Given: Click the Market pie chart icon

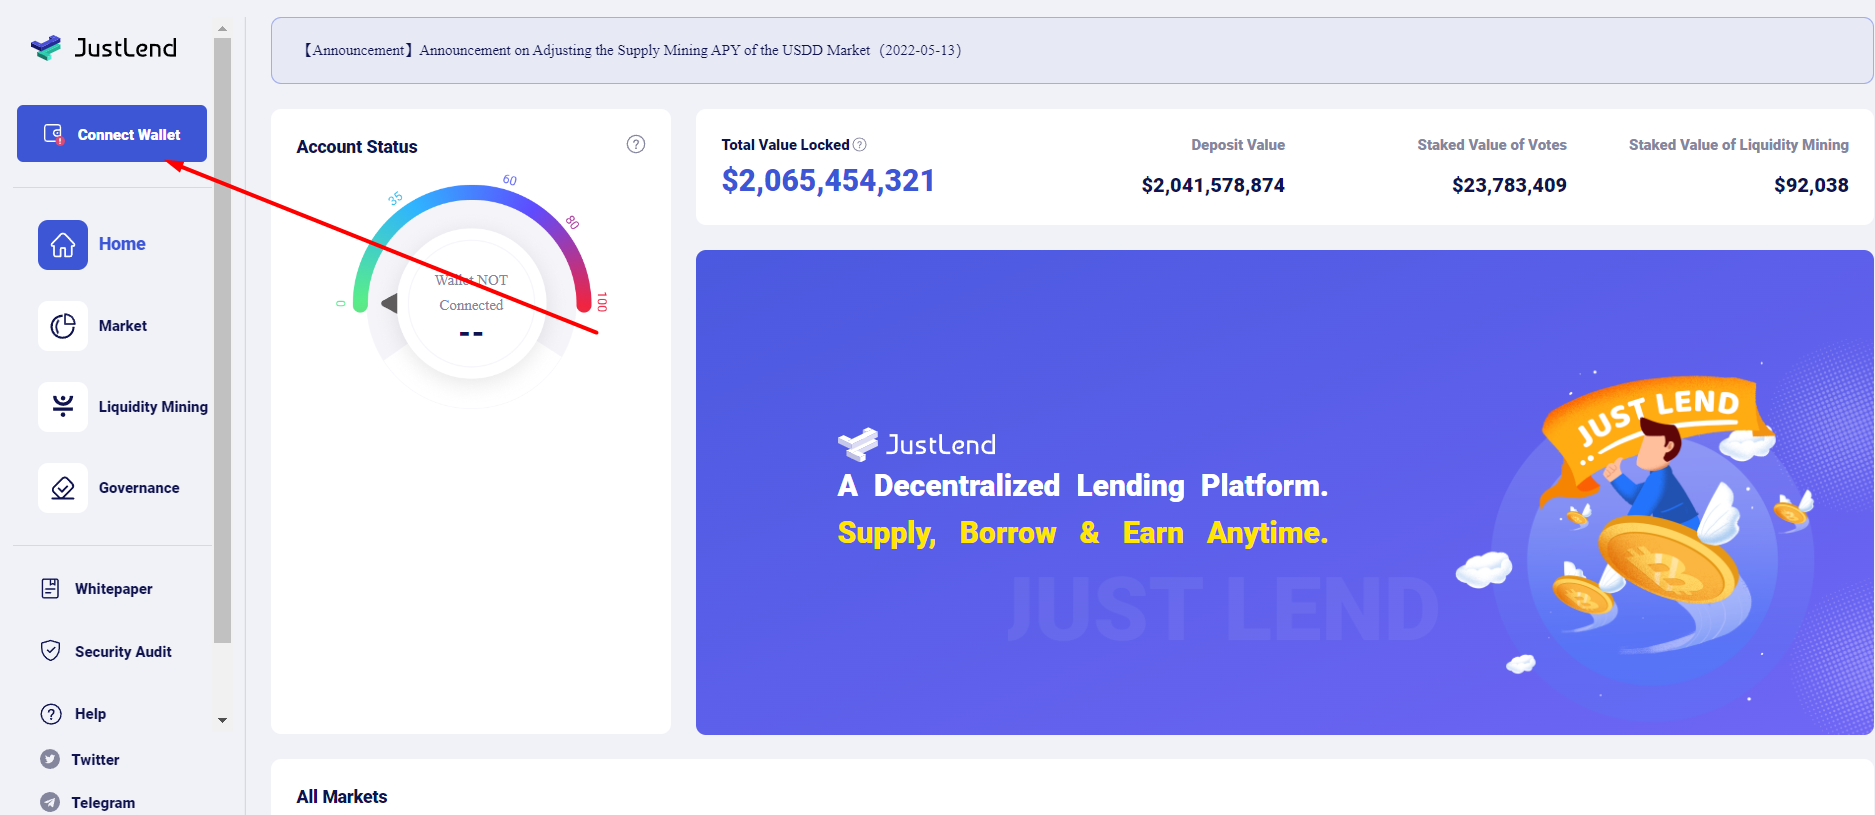Looking at the screenshot, I should tap(63, 326).
